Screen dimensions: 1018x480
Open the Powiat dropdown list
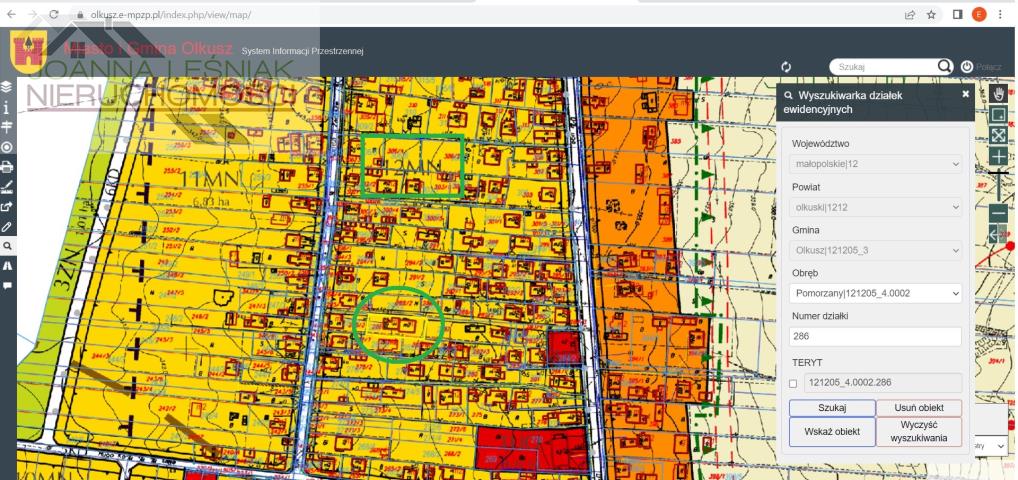click(875, 207)
